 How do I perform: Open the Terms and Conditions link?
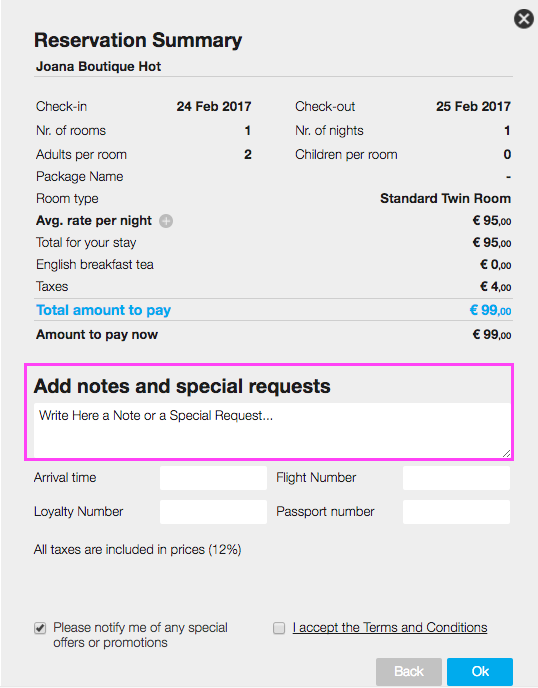pyautogui.click(x=390, y=627)
